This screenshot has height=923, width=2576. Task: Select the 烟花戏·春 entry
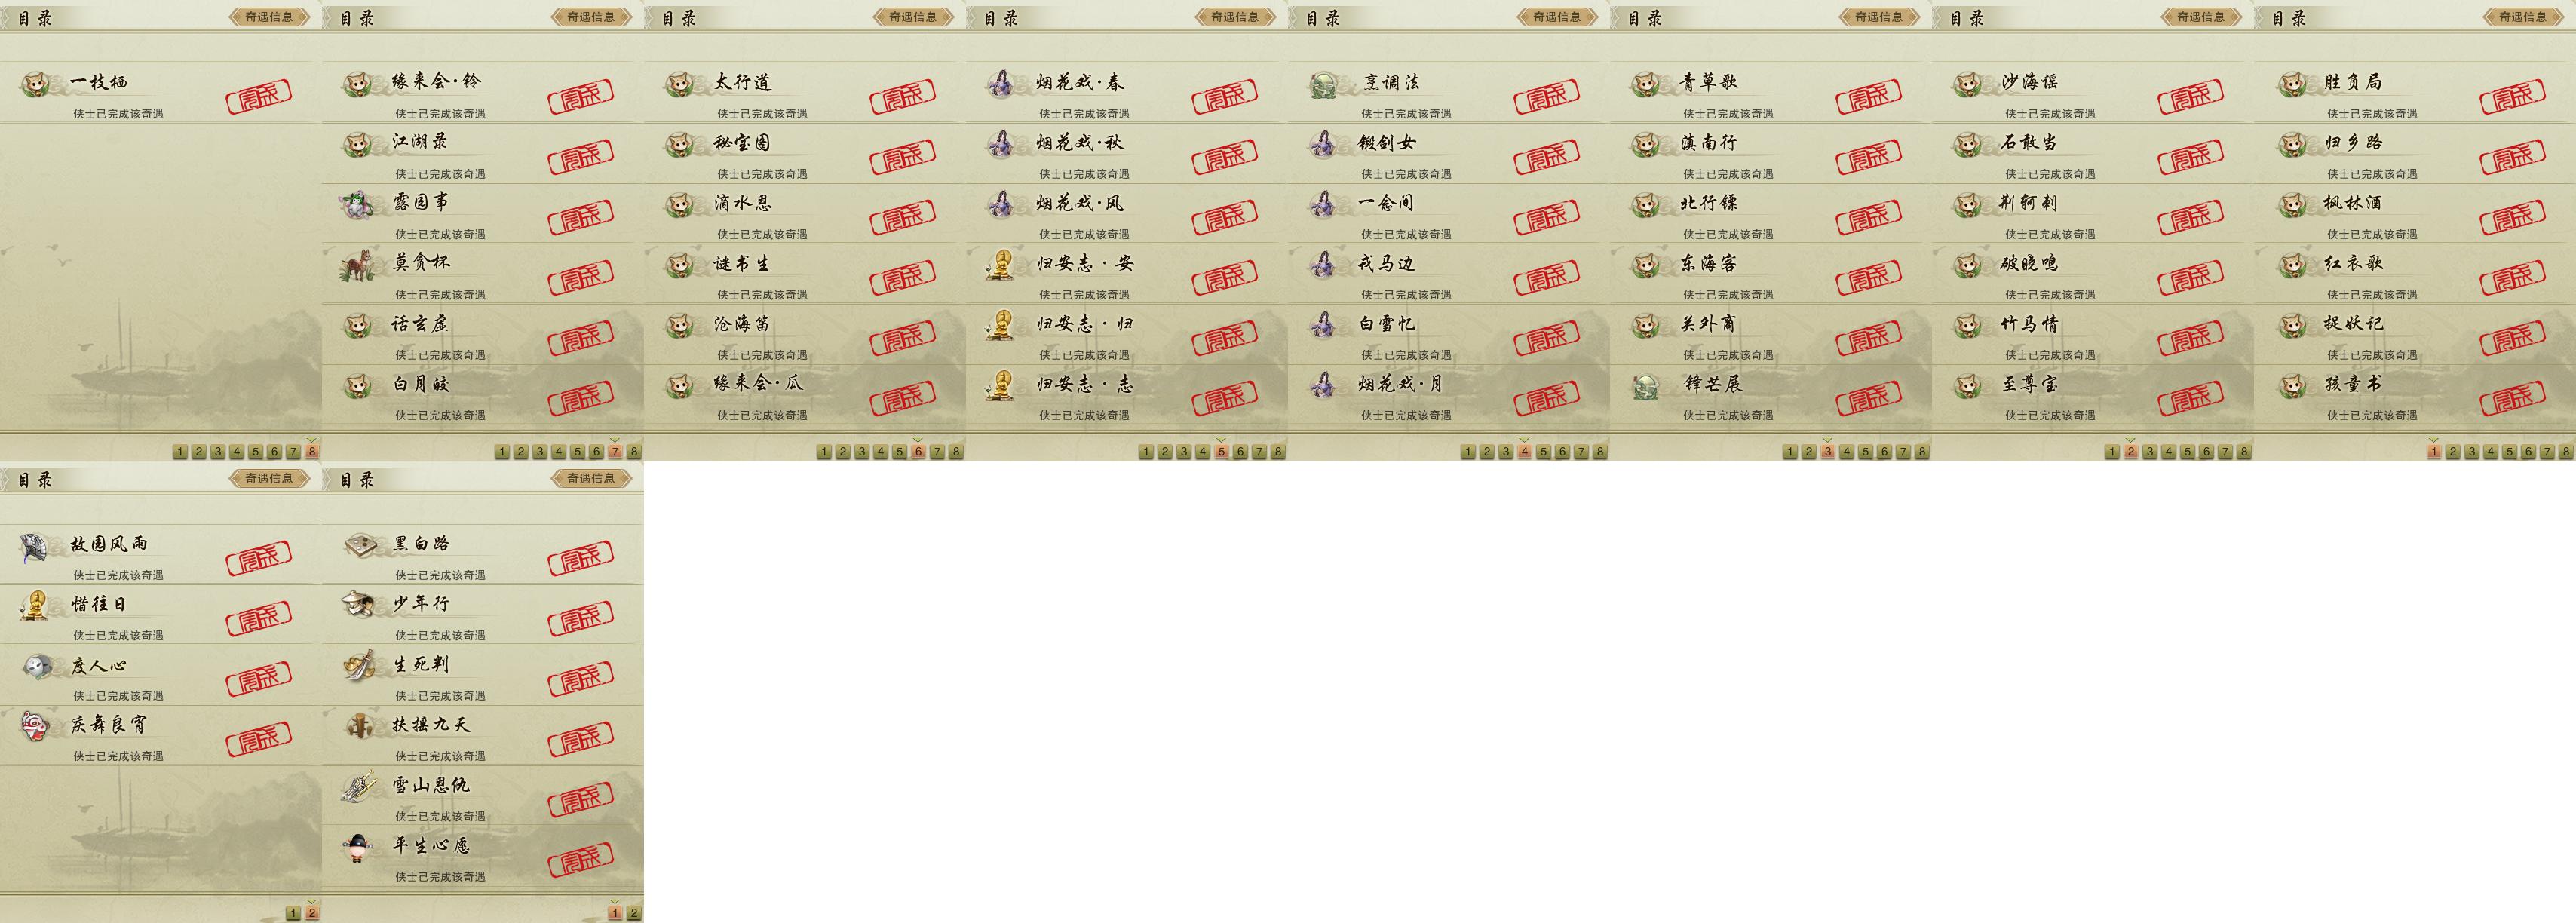(1127, 93)
